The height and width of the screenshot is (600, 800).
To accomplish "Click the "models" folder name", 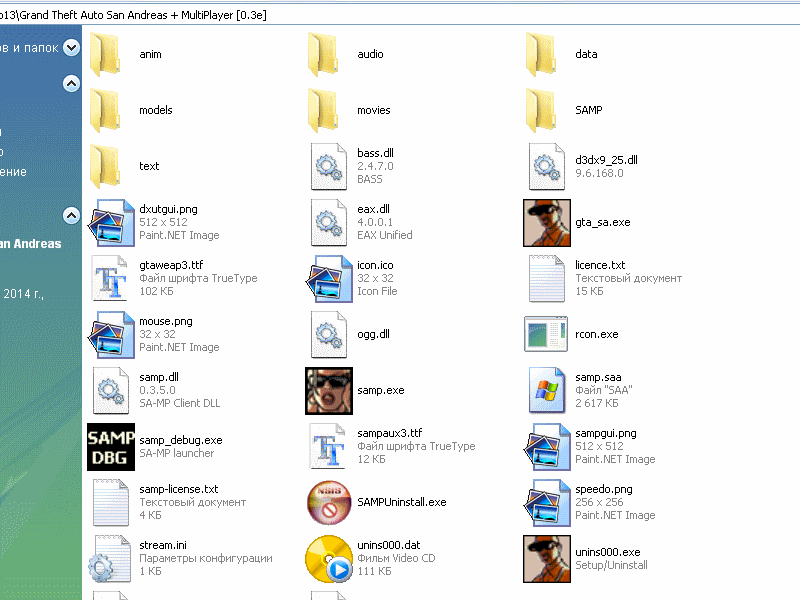I will 156,110.
